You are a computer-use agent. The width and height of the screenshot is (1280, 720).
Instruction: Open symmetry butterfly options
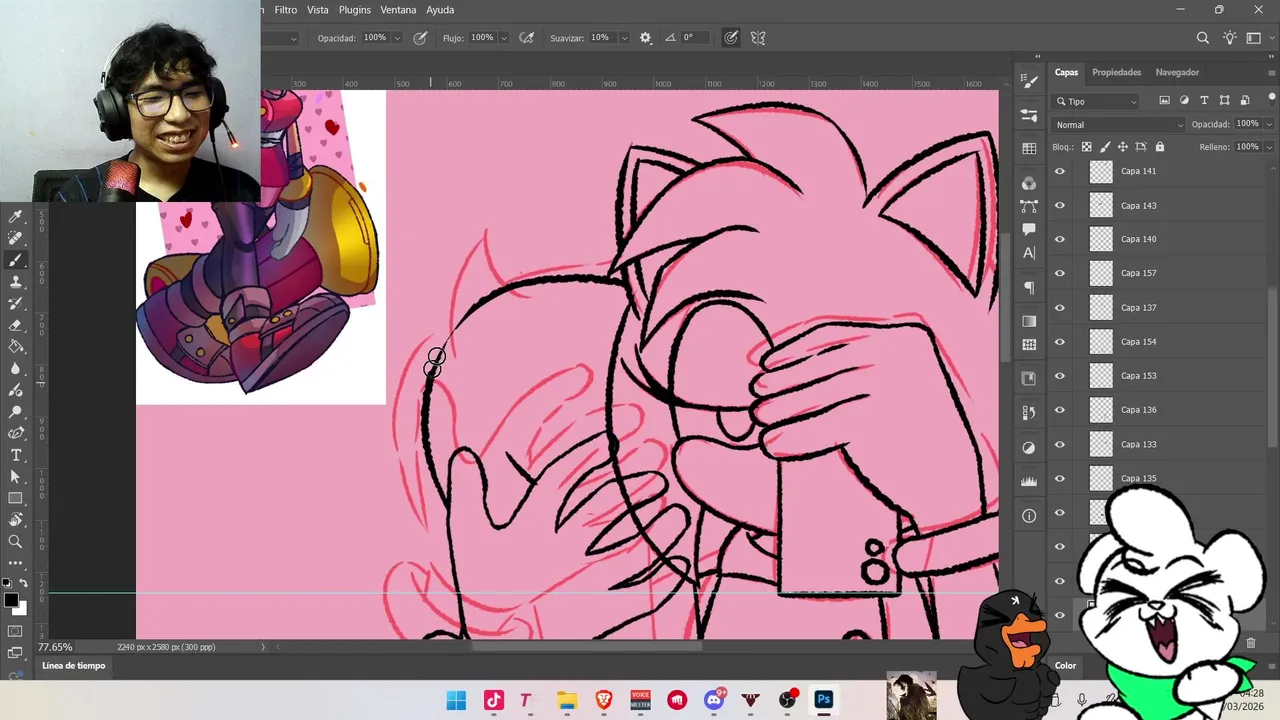(x=758, y=38)
